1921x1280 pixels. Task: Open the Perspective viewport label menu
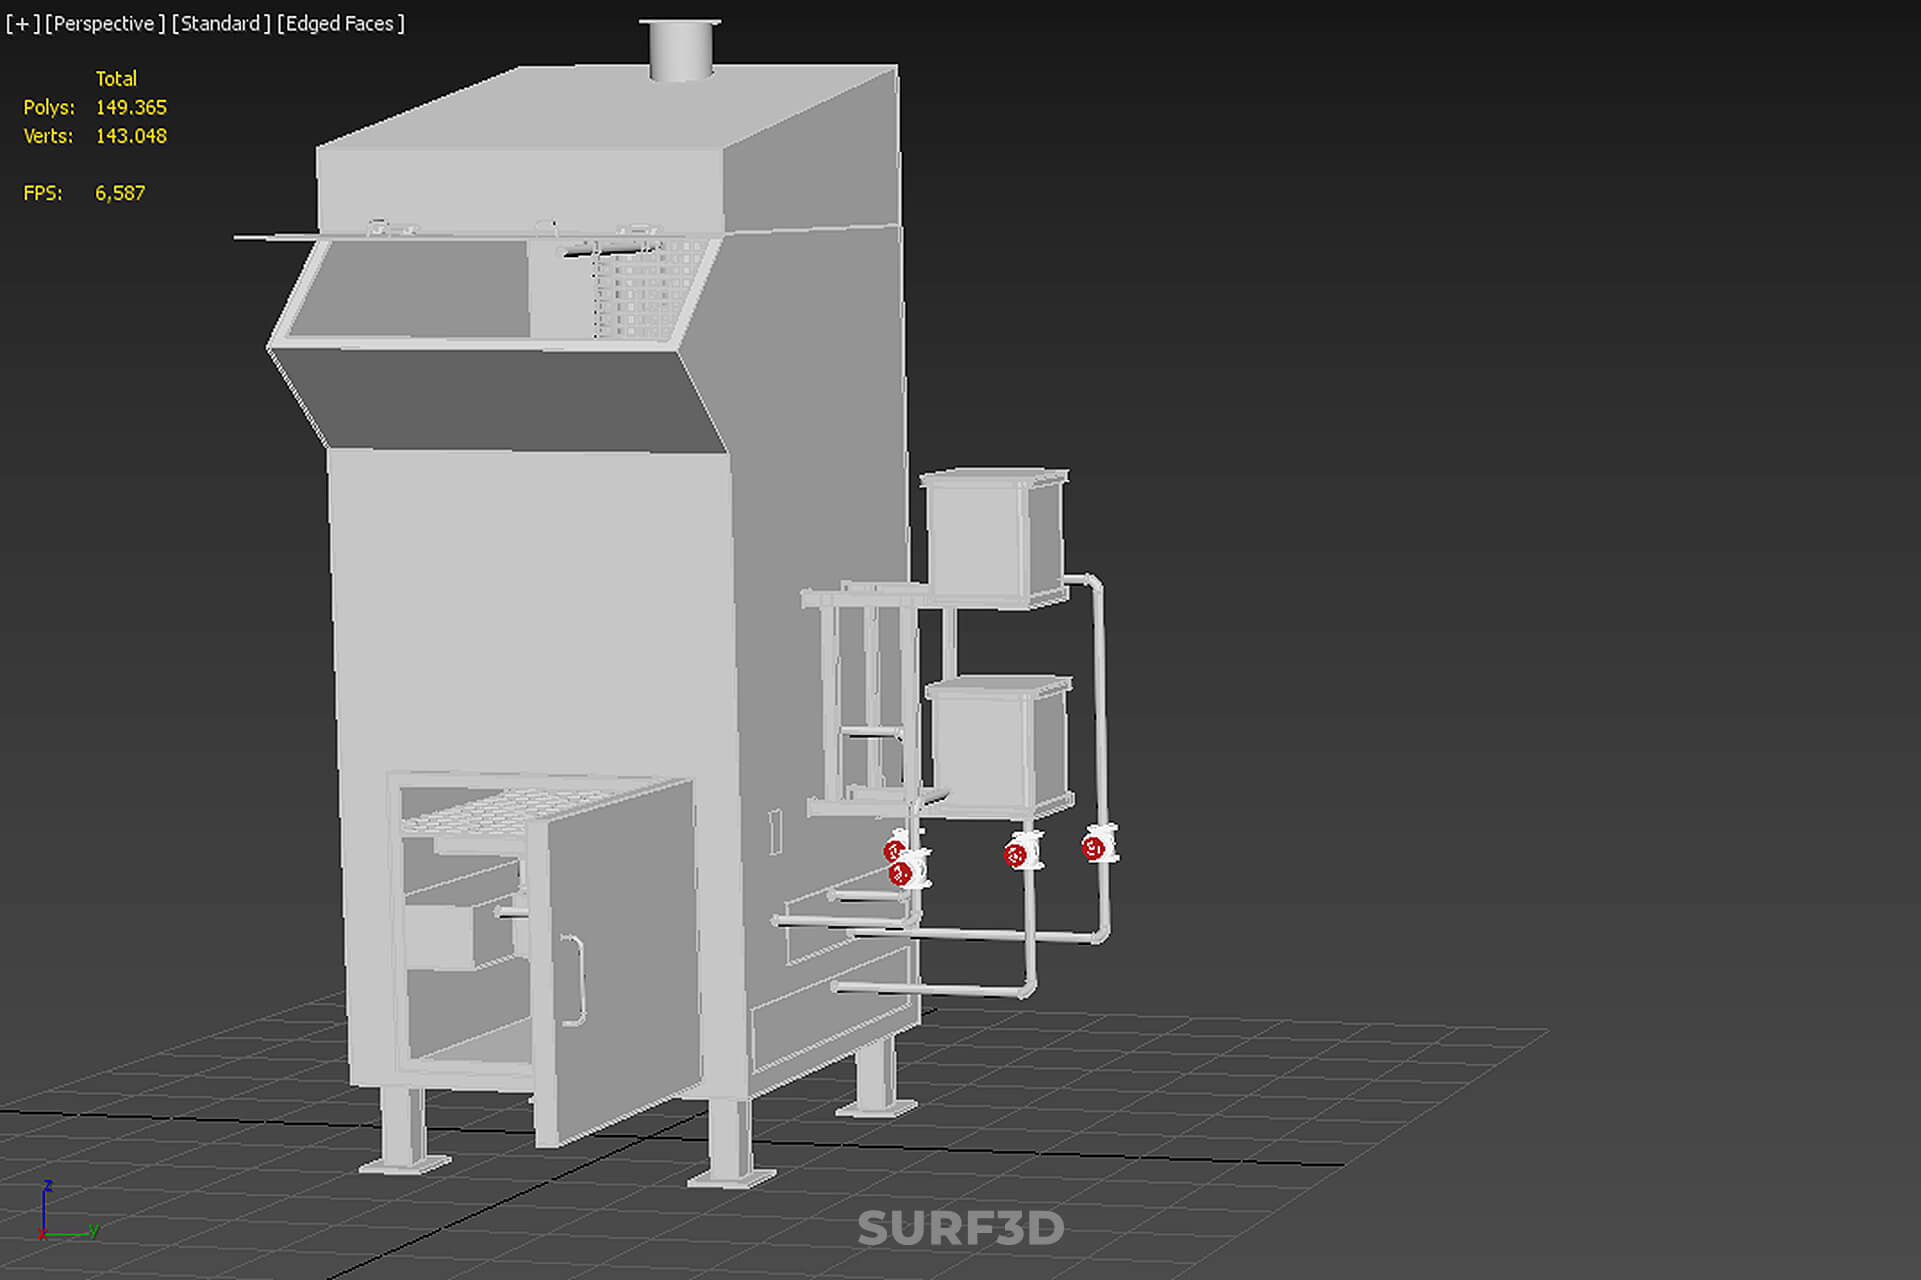coord(105,23)
